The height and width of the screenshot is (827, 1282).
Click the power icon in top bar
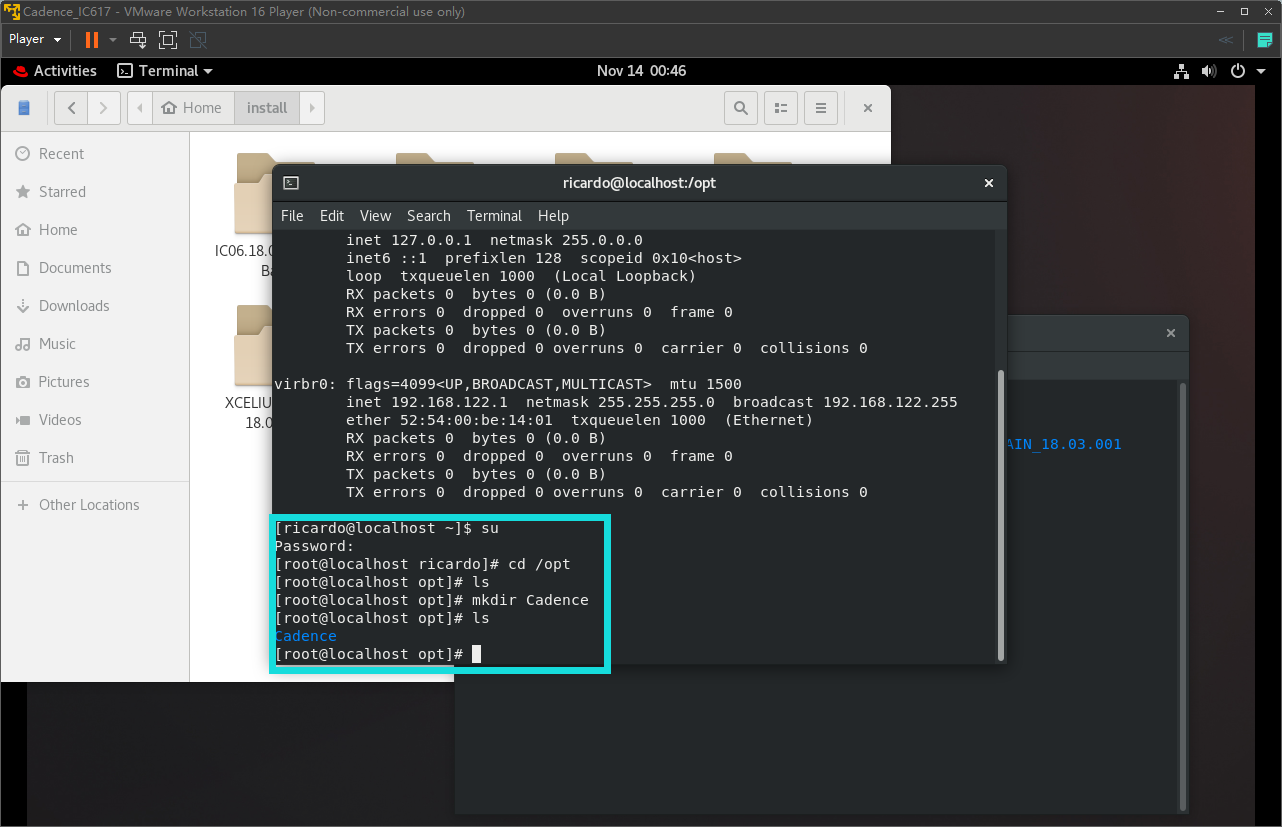pos(1238,71)
